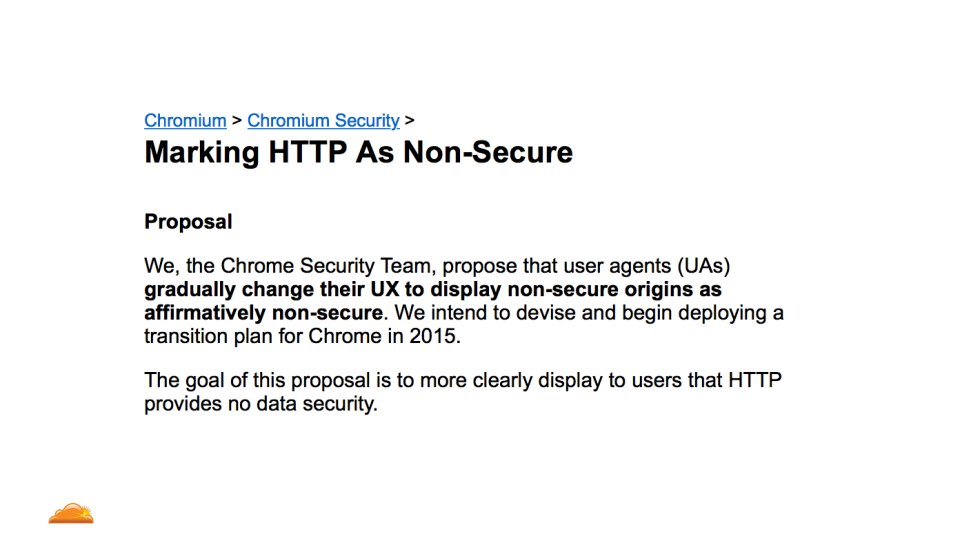Select the "Proposal" subheading
The image size is (960, 540).
(188, 221)
